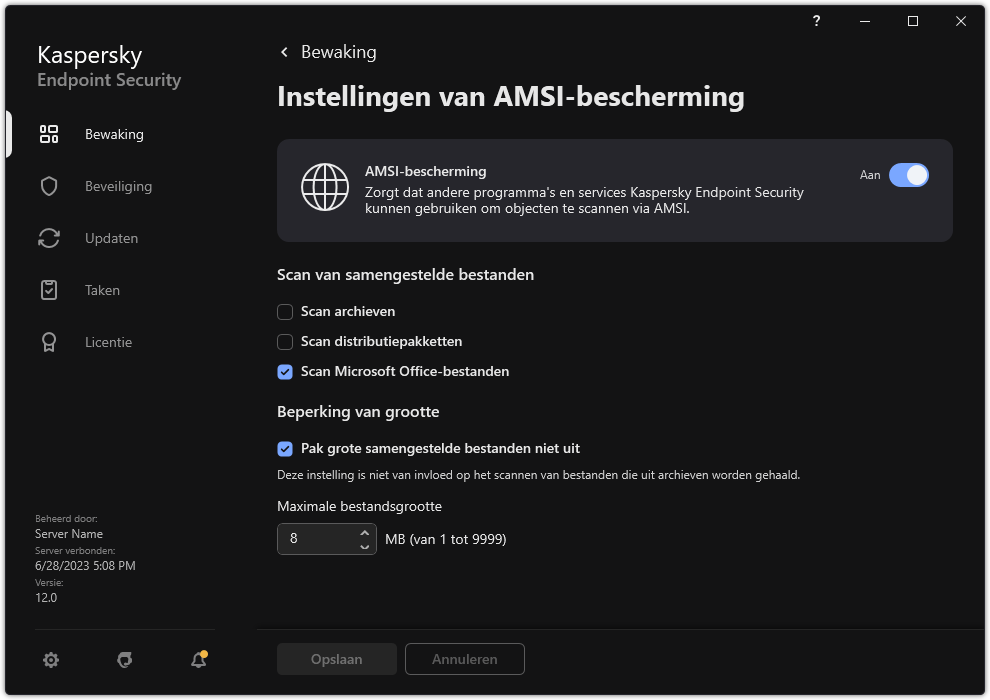Select the Licentie key icon

(48, 342)
